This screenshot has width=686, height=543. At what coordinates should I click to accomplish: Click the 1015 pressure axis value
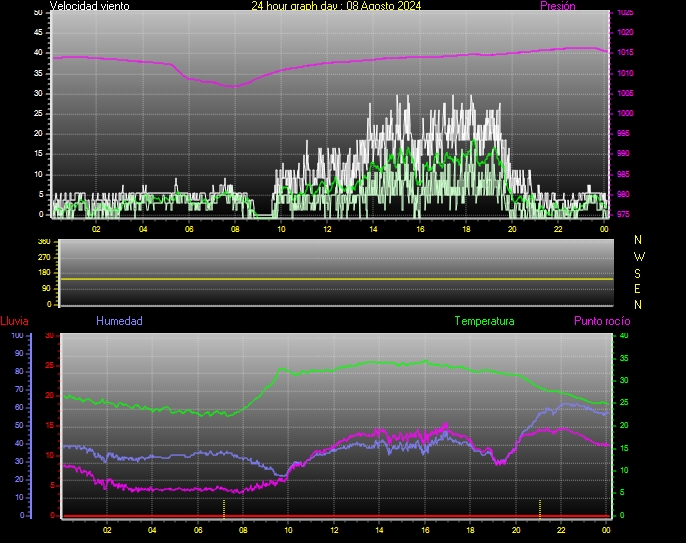(x=625, y=53)
